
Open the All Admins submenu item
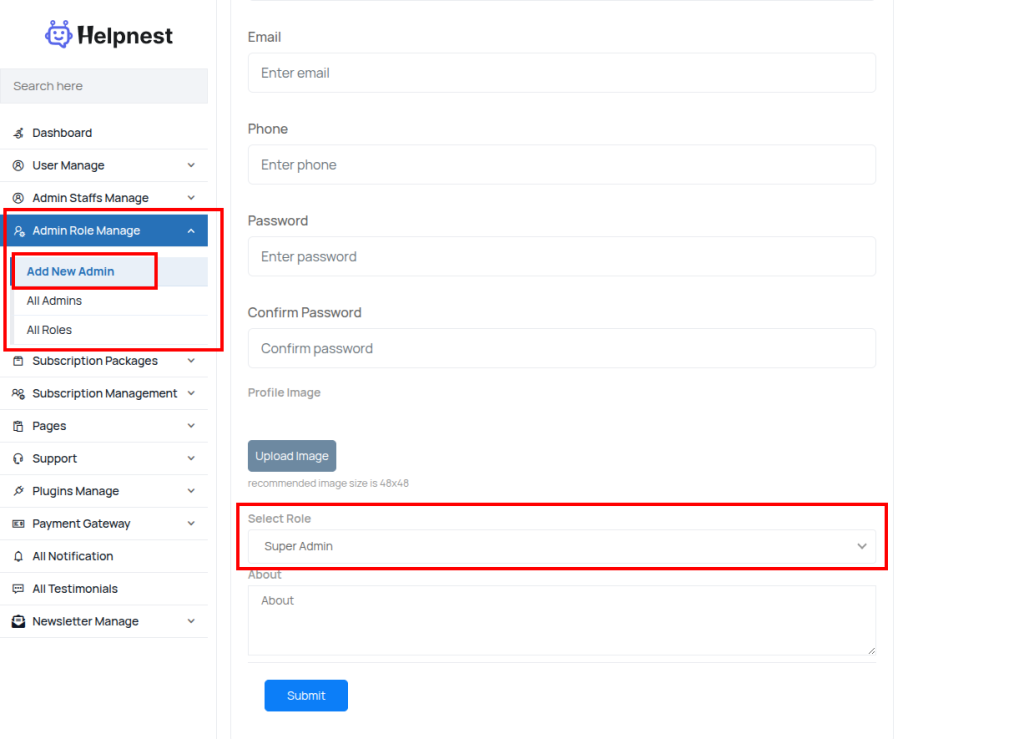tap(55, 301)
